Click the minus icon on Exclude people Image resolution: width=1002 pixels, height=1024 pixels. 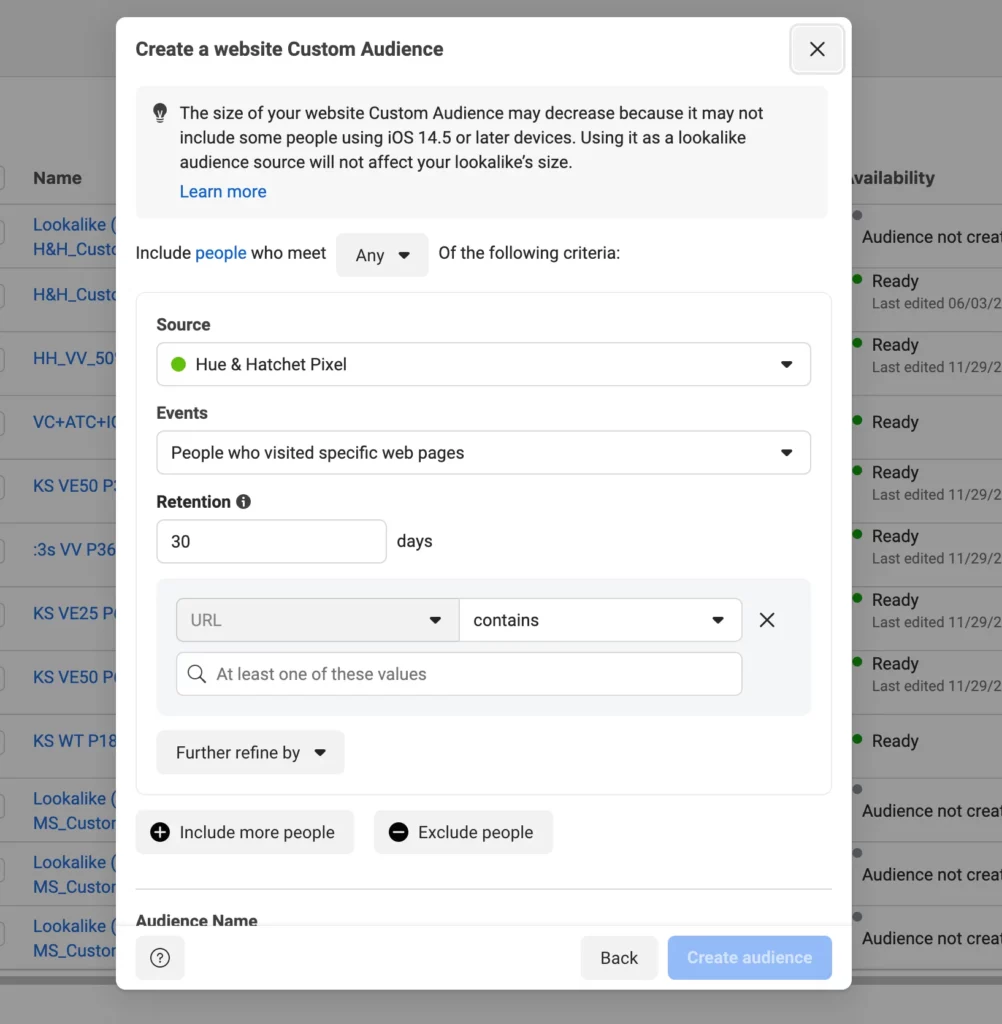click(x=398, y=832)
